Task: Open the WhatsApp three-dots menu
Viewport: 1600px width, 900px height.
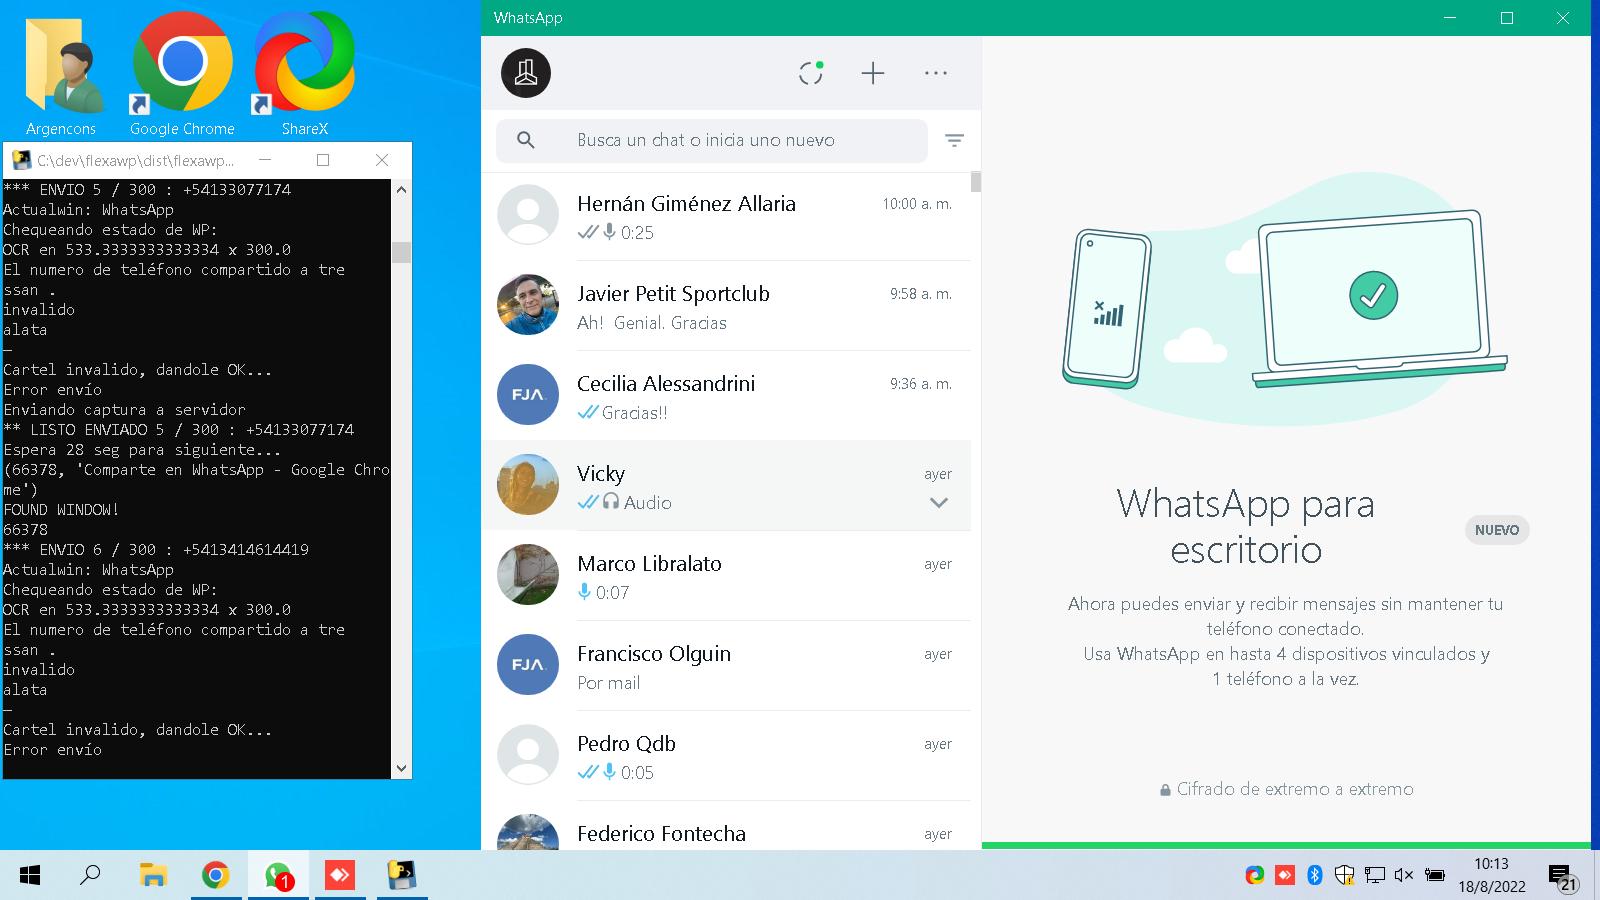Action: 936,73
